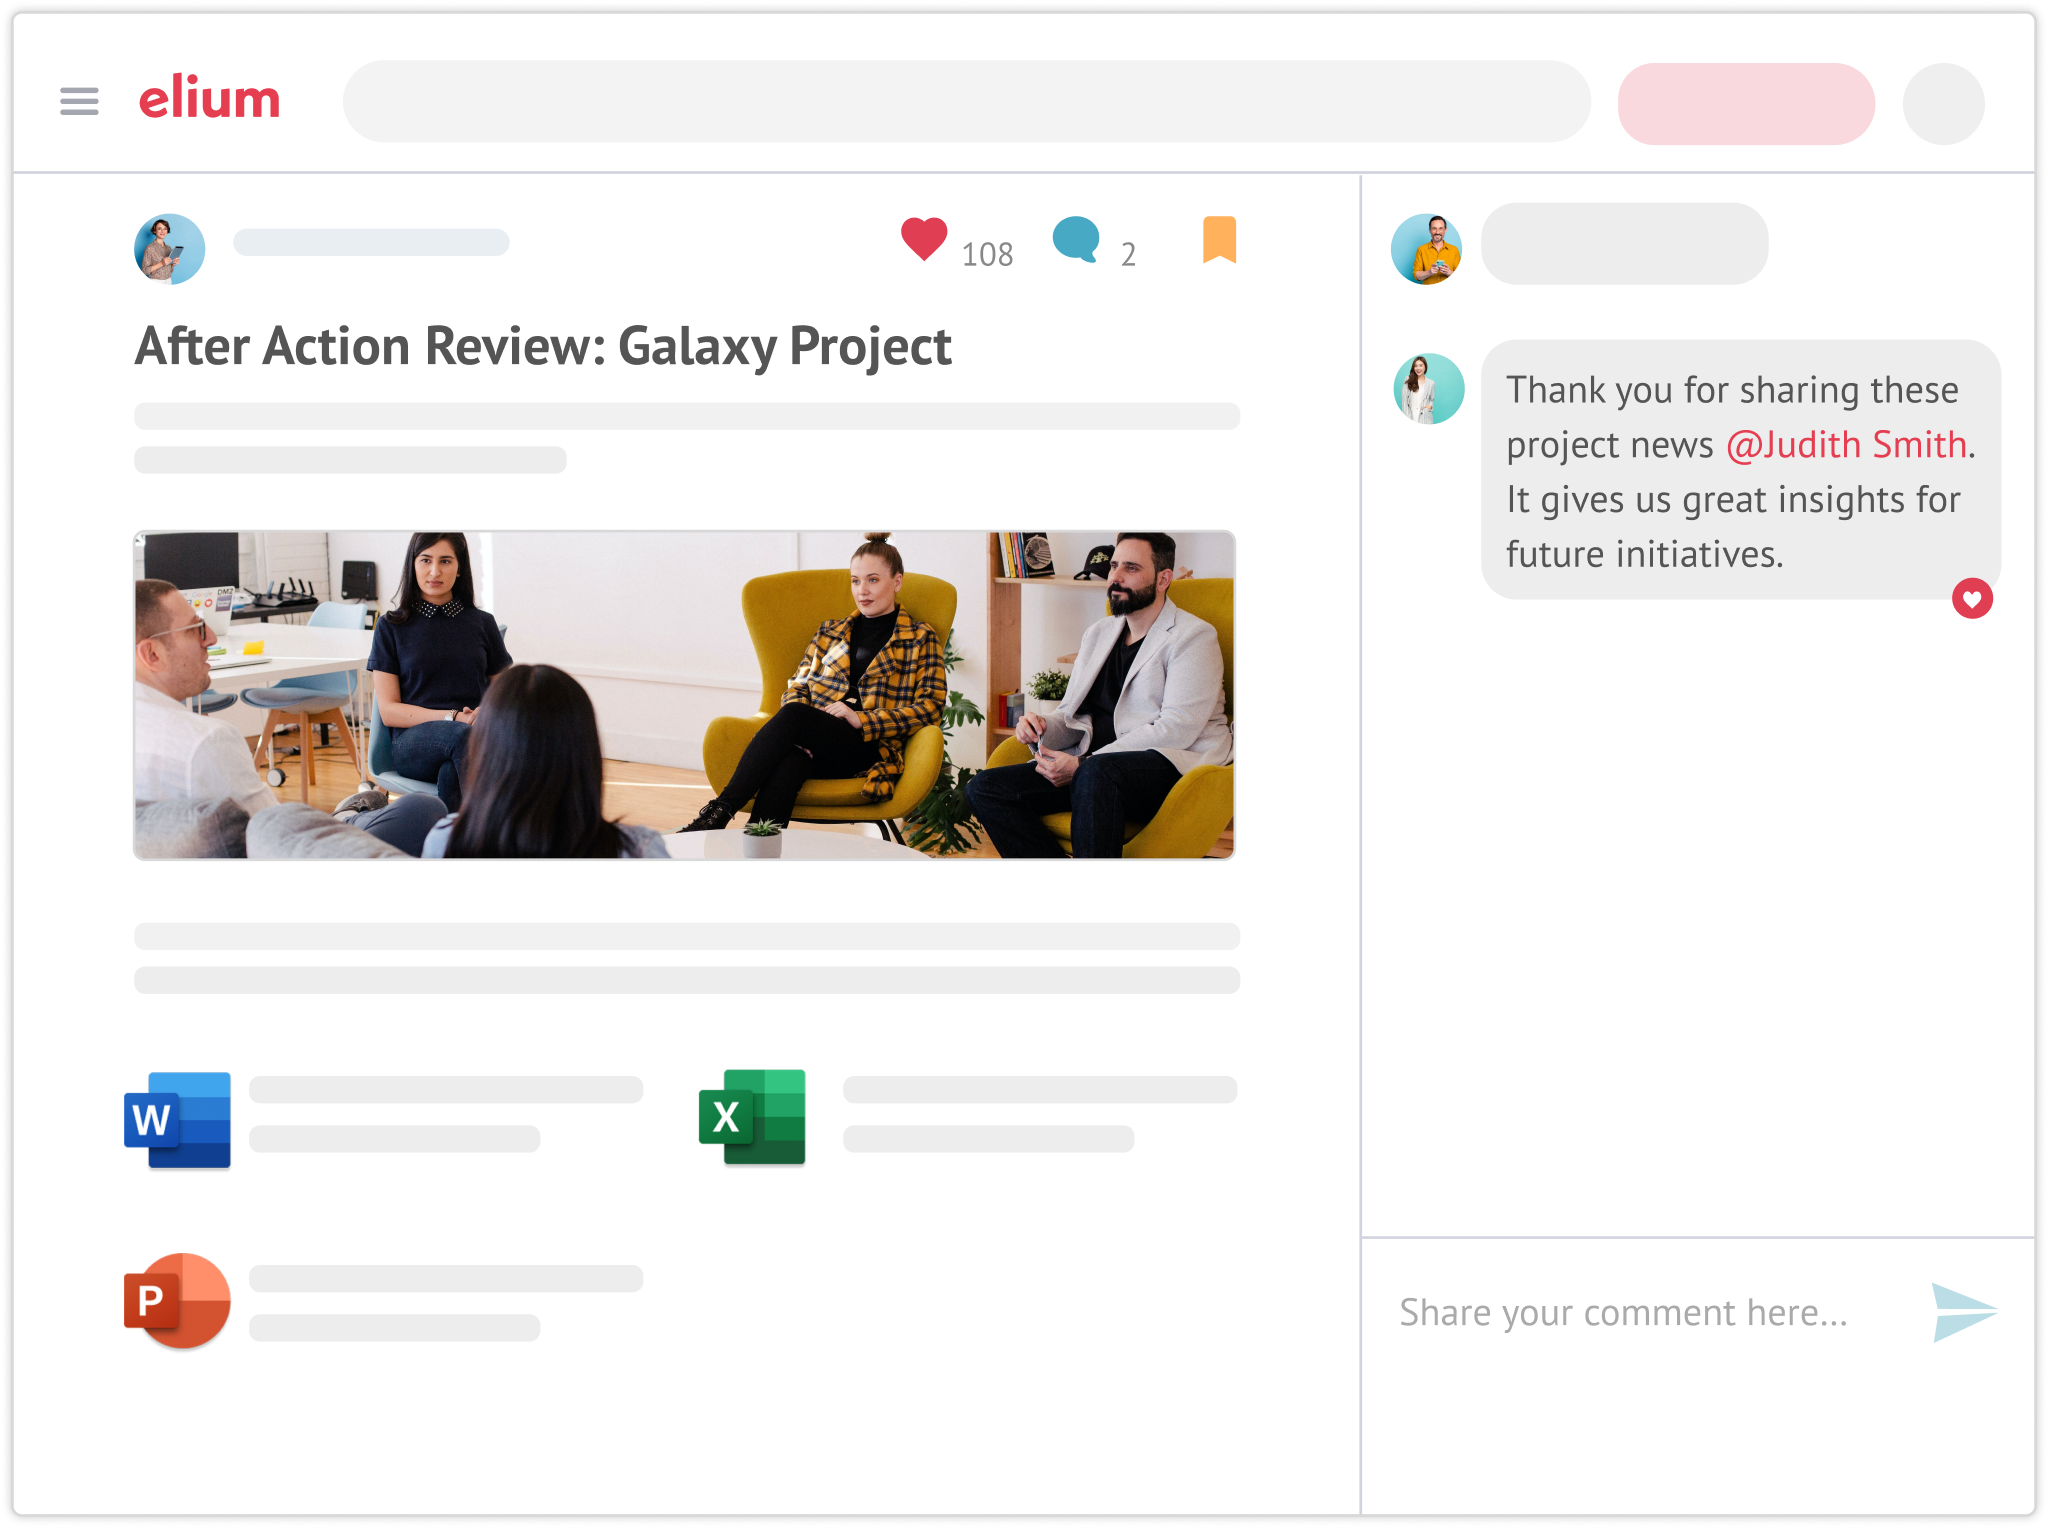Screen dimensions: 2048x1528
Task: Open the hamburger menu
Action: (79, 101)
